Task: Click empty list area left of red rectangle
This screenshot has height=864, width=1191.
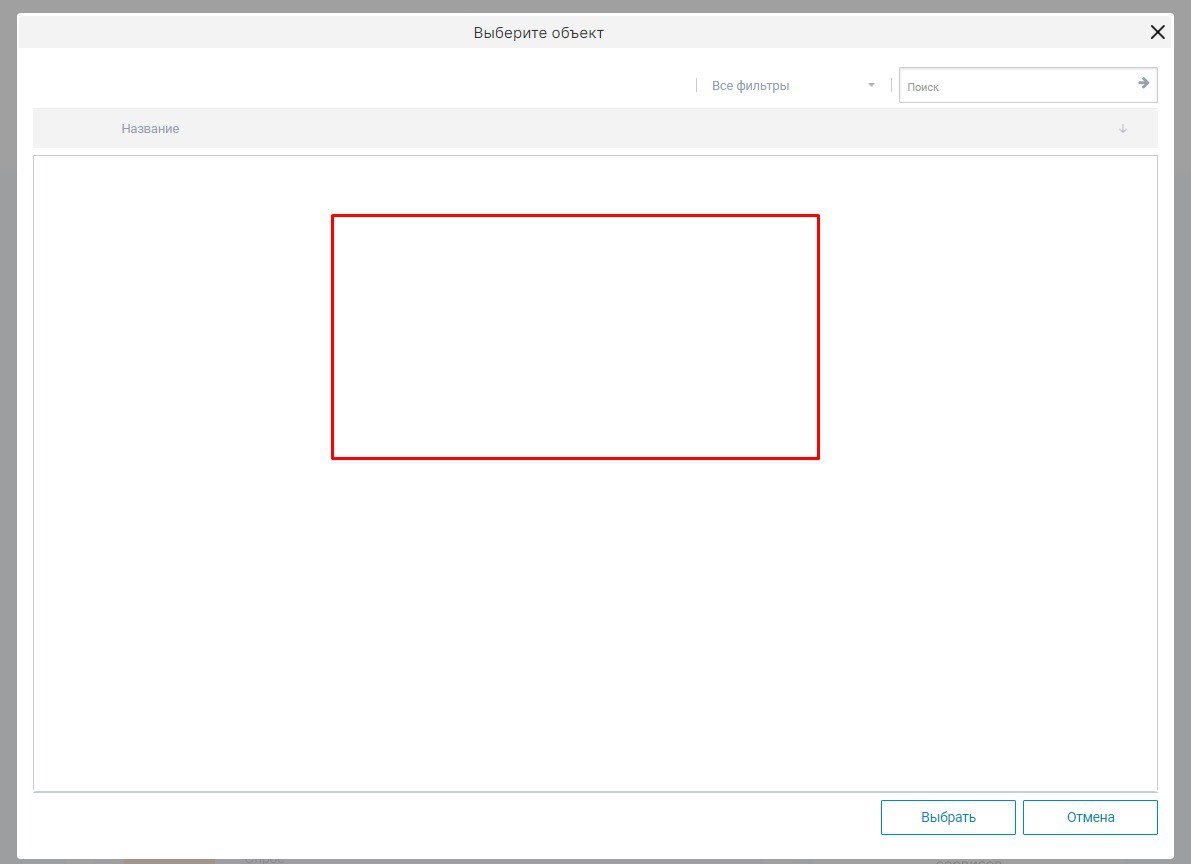Action: (x=180, y=337)
